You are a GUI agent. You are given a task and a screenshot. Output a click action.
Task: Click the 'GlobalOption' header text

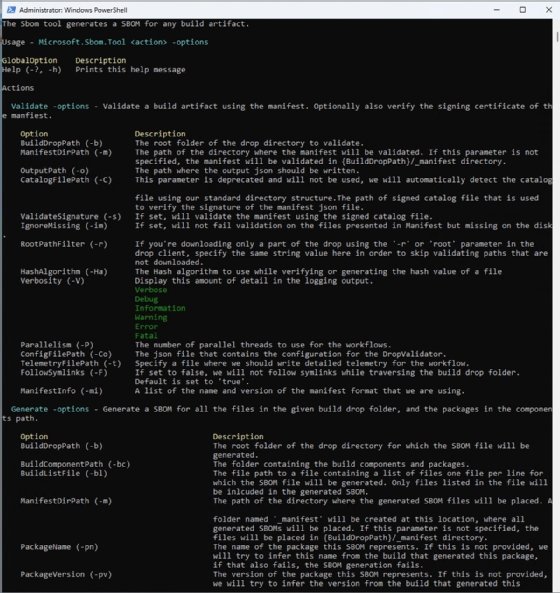[29, 61]
